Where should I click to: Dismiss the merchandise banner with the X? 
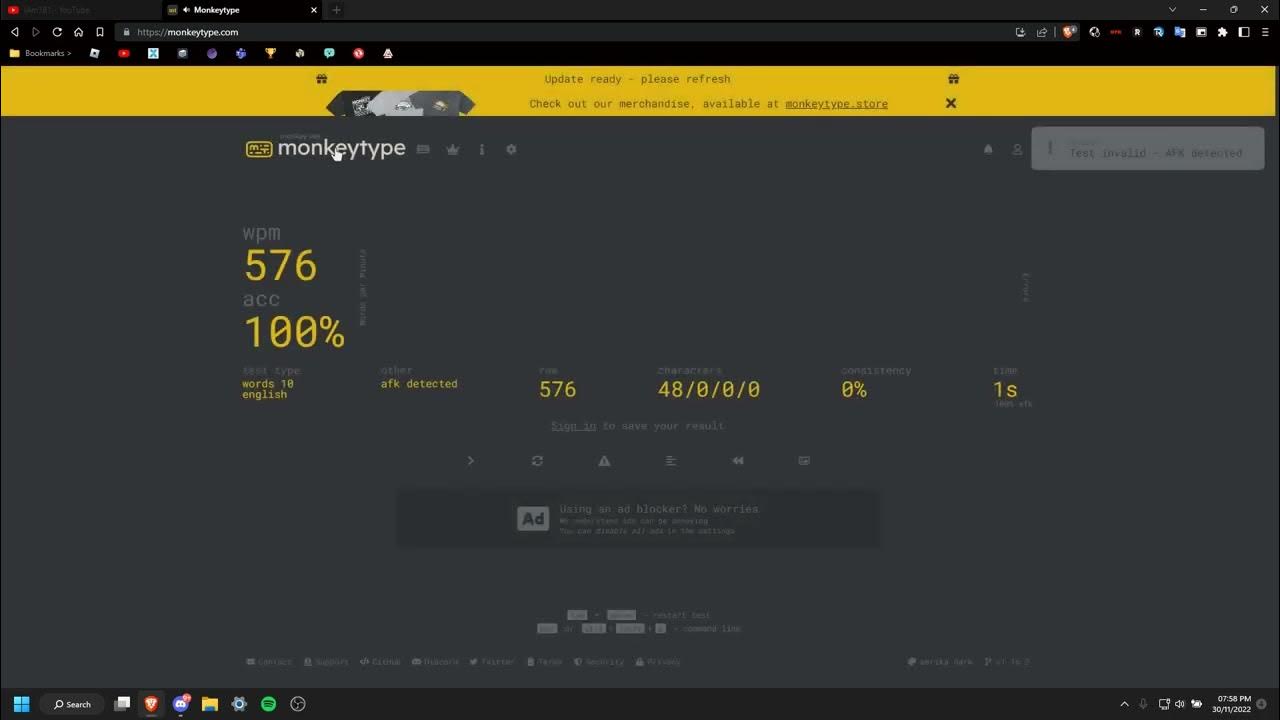tap(951, 103)
